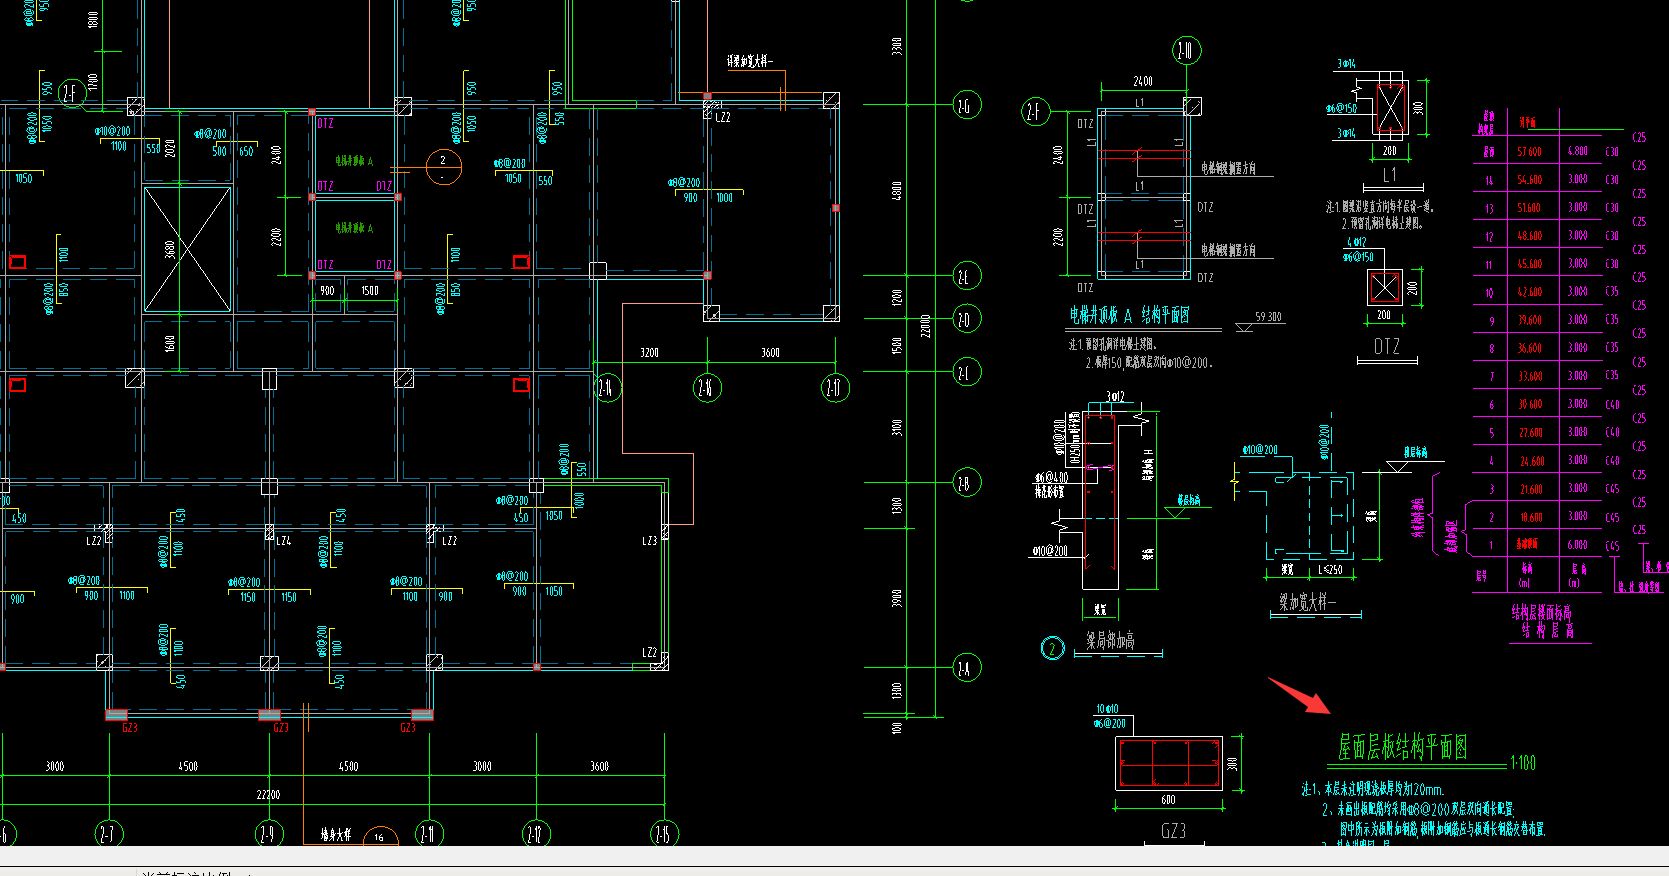Click the 10Φ10 rebar note above GZ3 section

click(1107, 709)
